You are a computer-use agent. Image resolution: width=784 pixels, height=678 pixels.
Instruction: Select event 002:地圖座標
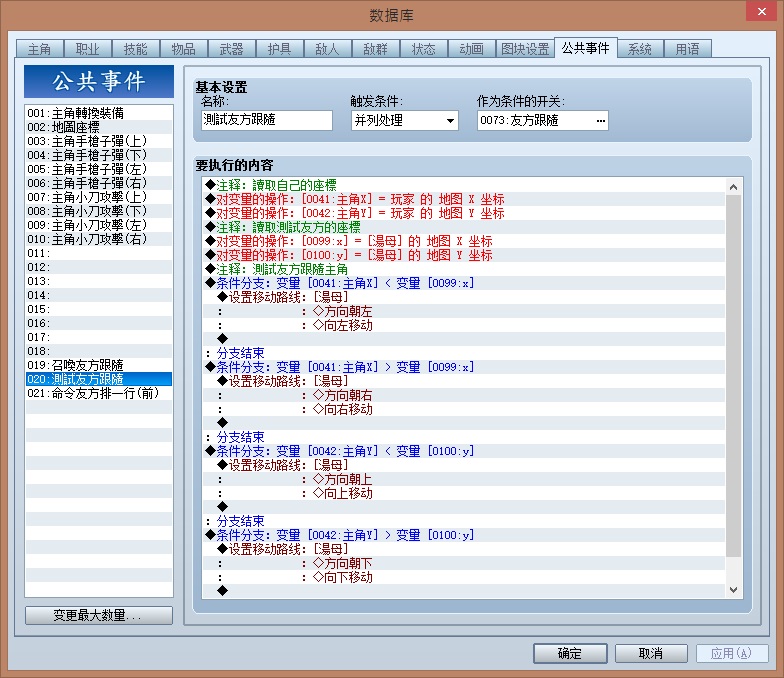point(98,127)
